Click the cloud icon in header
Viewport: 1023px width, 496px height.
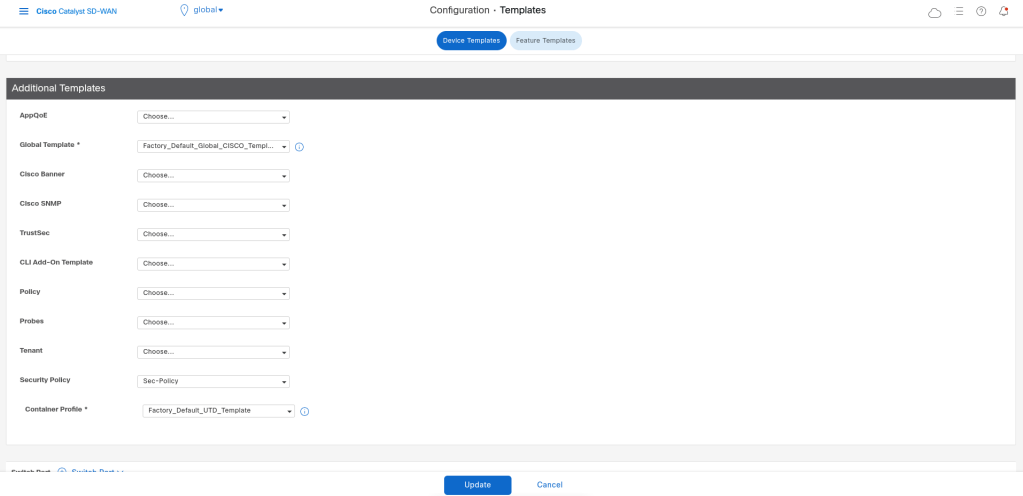(935, 12)
